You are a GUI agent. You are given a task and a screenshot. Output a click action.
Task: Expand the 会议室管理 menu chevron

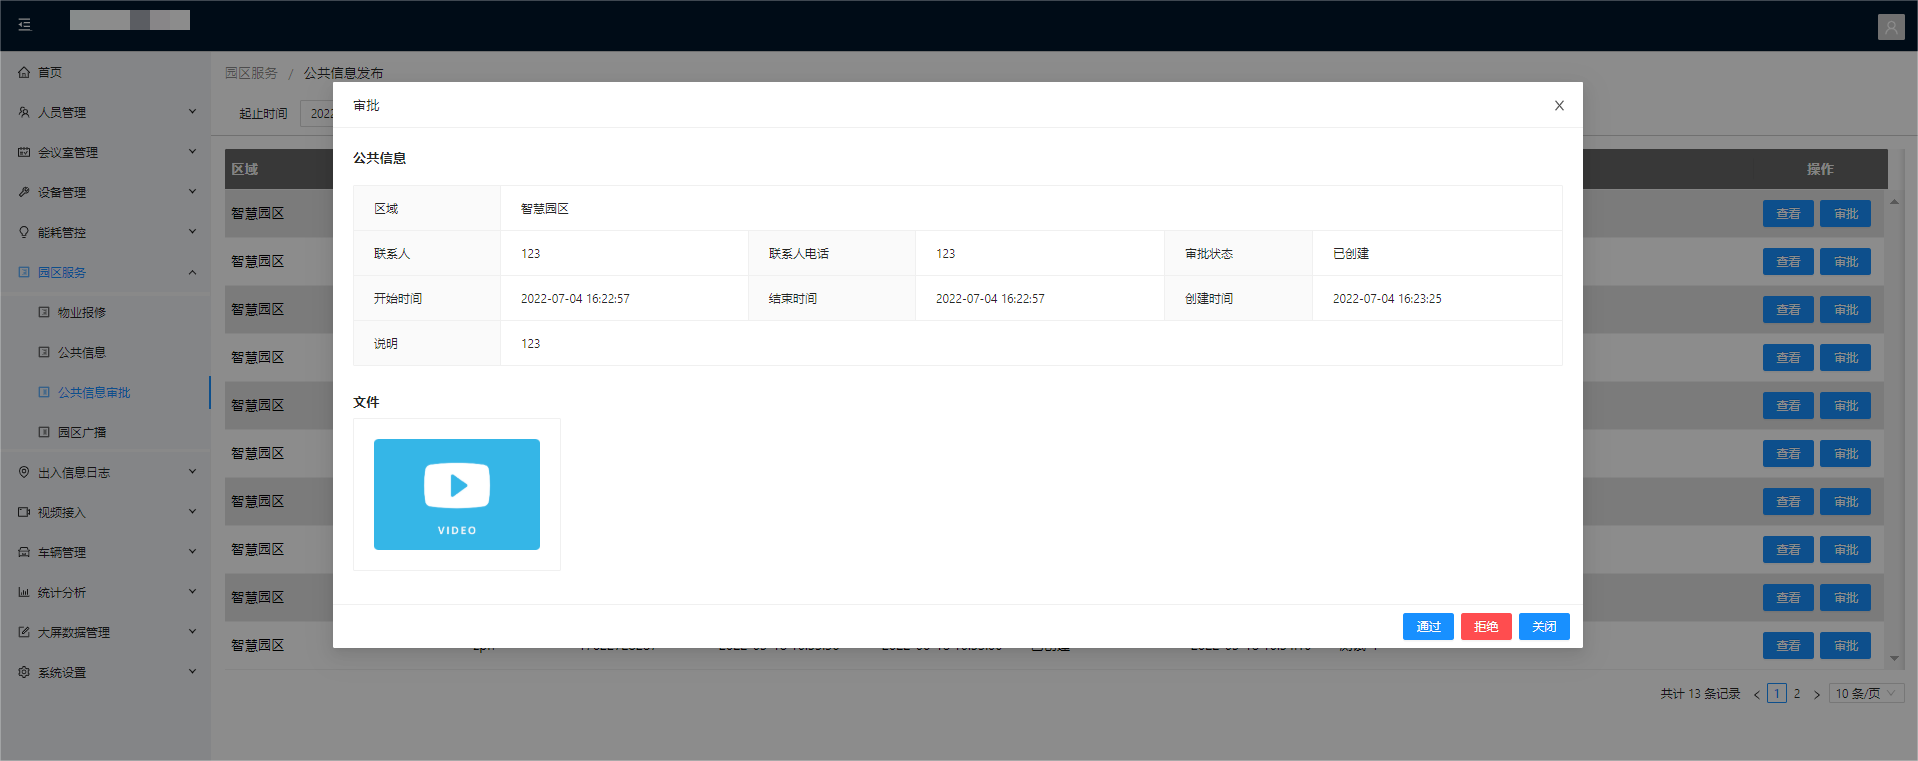192,152
